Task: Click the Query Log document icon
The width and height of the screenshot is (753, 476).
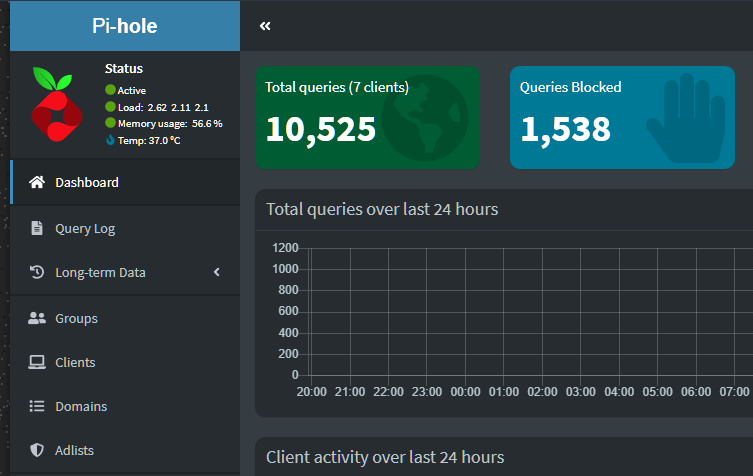Action: point(37,228)
